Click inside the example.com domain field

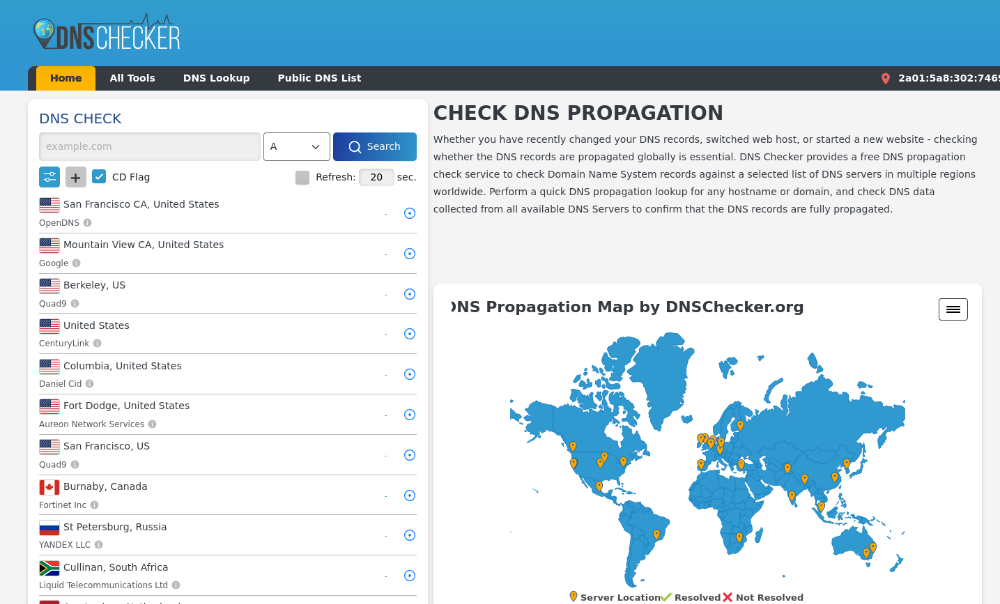click(150, 147)
